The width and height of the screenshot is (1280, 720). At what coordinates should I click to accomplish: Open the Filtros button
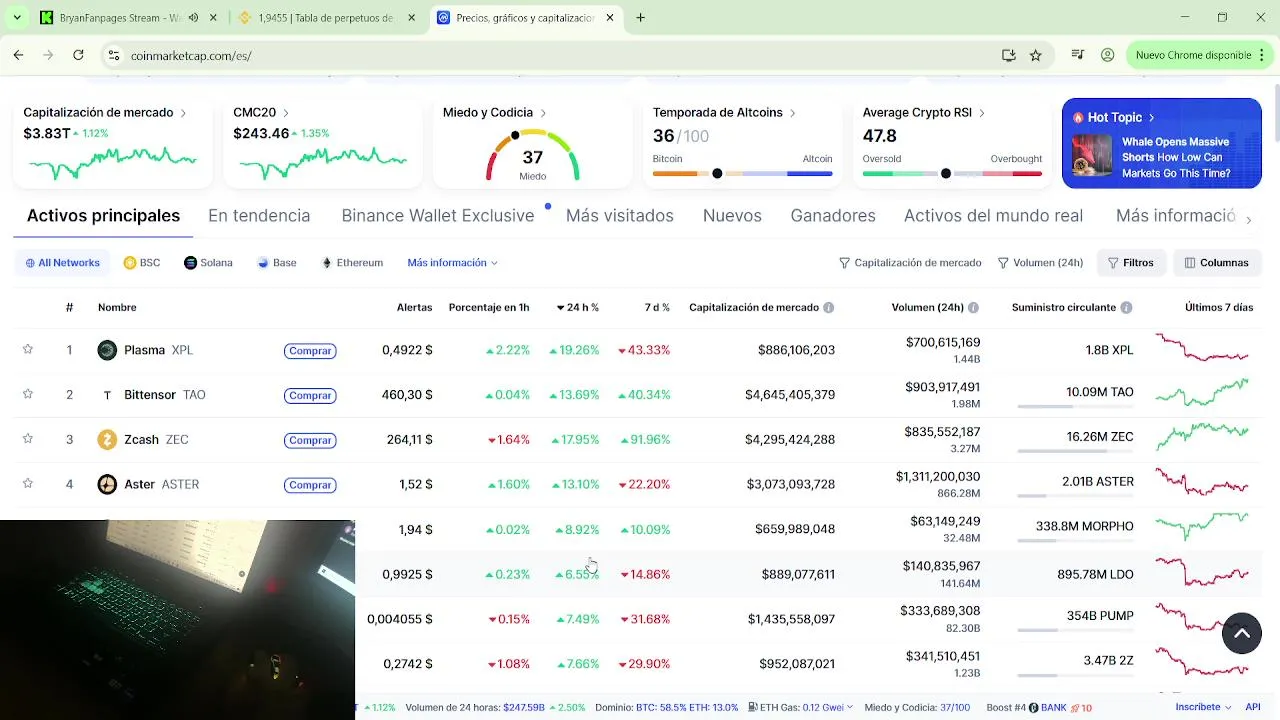1131,263
